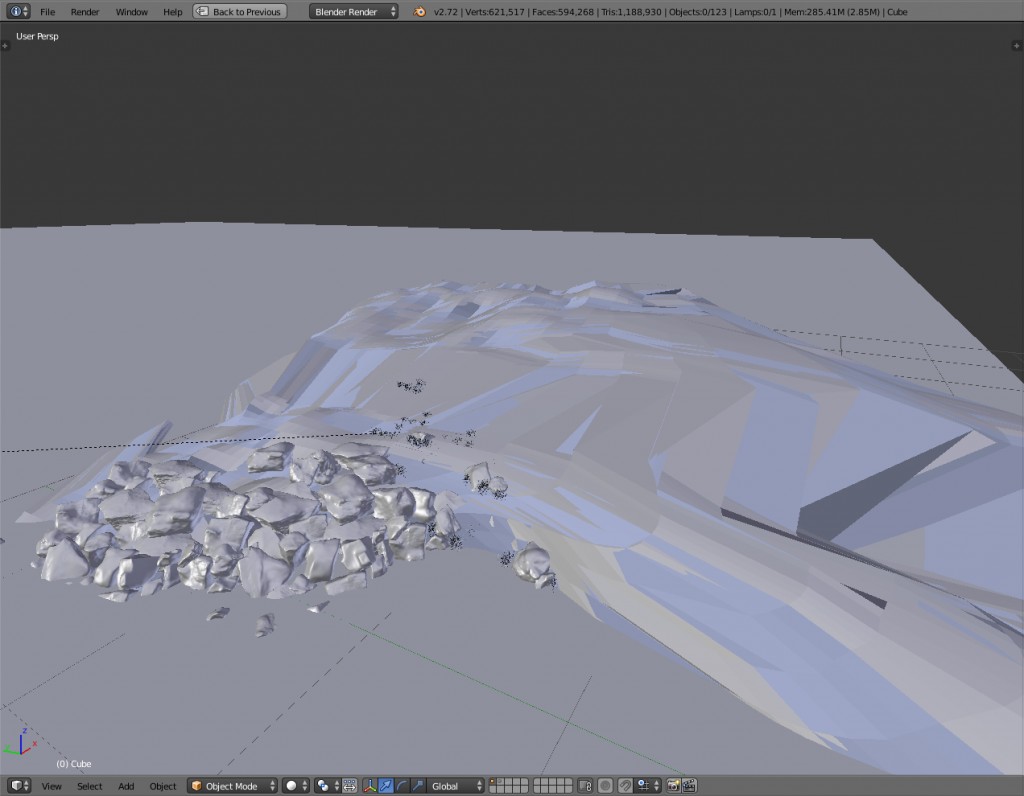1024x796 pixels.
Task: Select the scale manipulator icon
Action: tap(417, 786)
